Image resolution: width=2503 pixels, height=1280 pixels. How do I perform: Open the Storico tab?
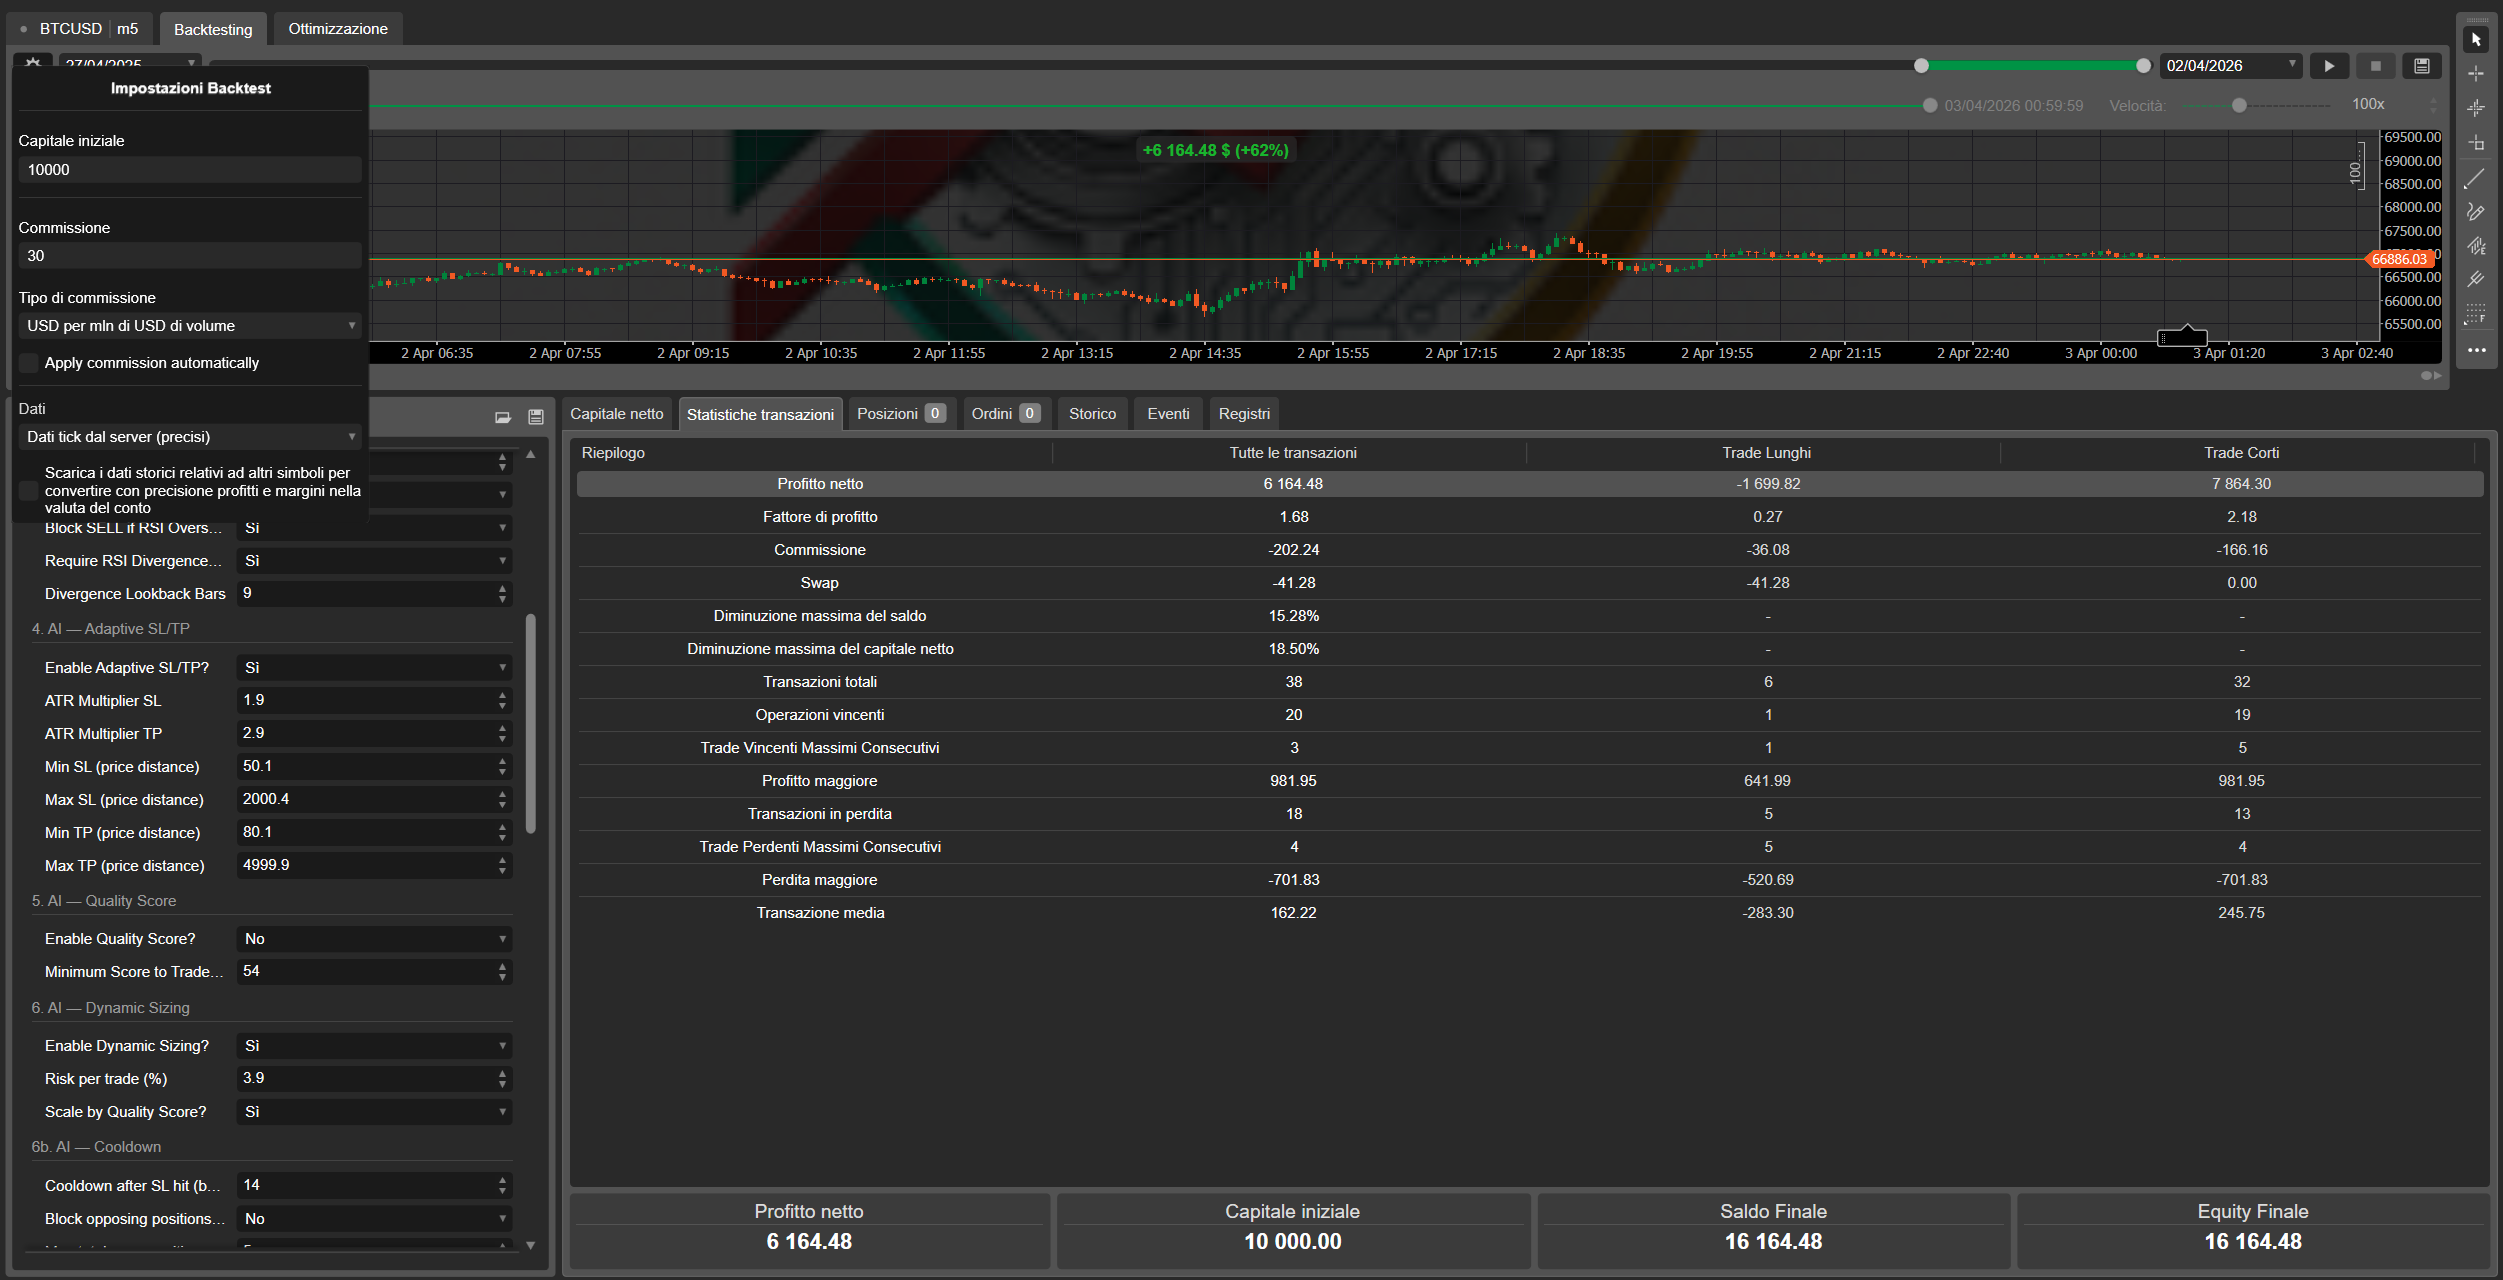point(1092,414)
